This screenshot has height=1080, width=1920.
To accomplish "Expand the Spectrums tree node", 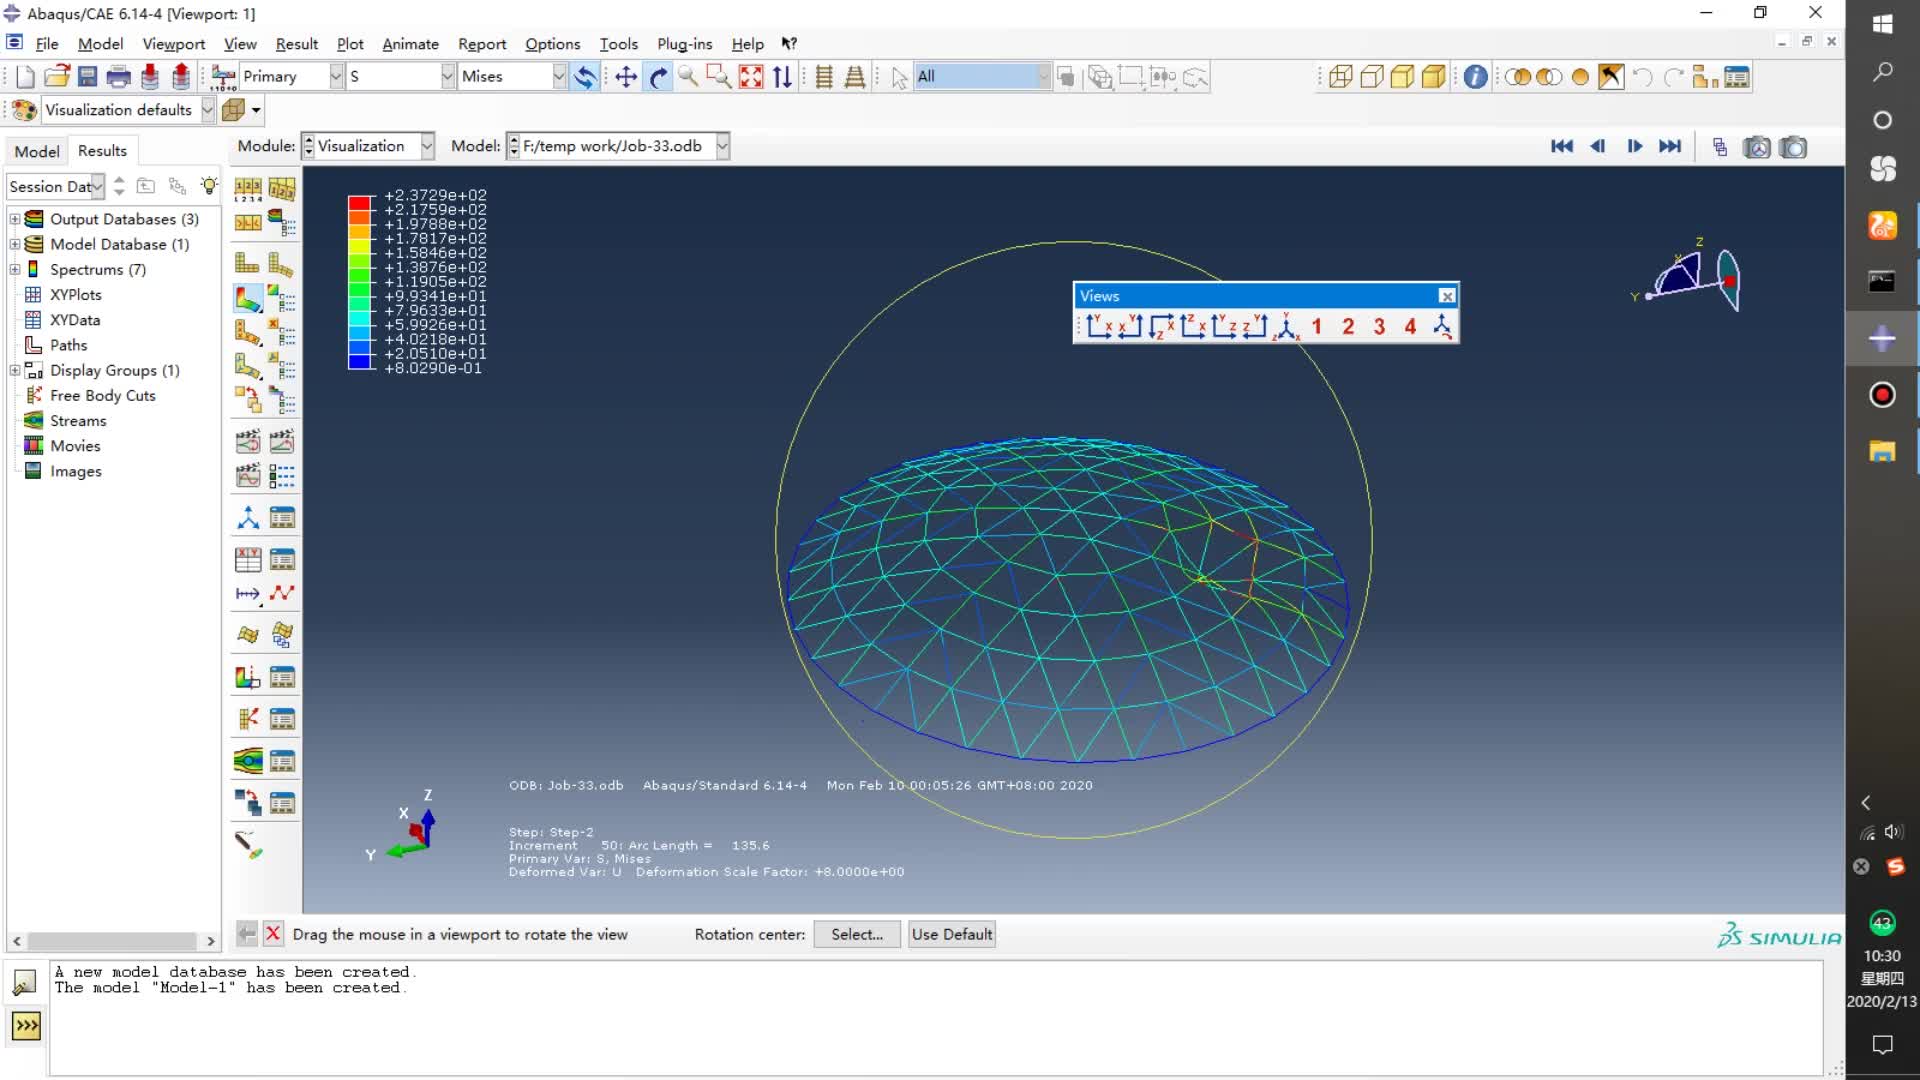I will point(15,270).
